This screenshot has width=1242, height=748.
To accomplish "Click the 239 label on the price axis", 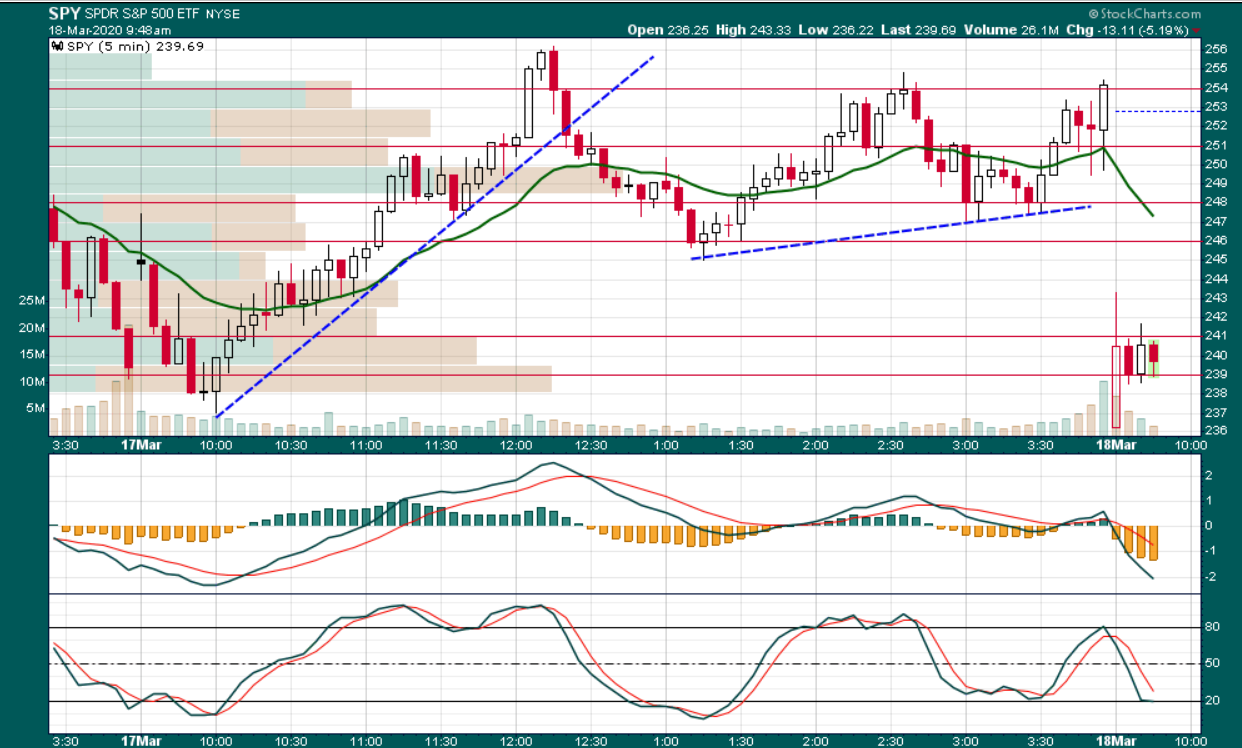I will [x=1215, y=374].
